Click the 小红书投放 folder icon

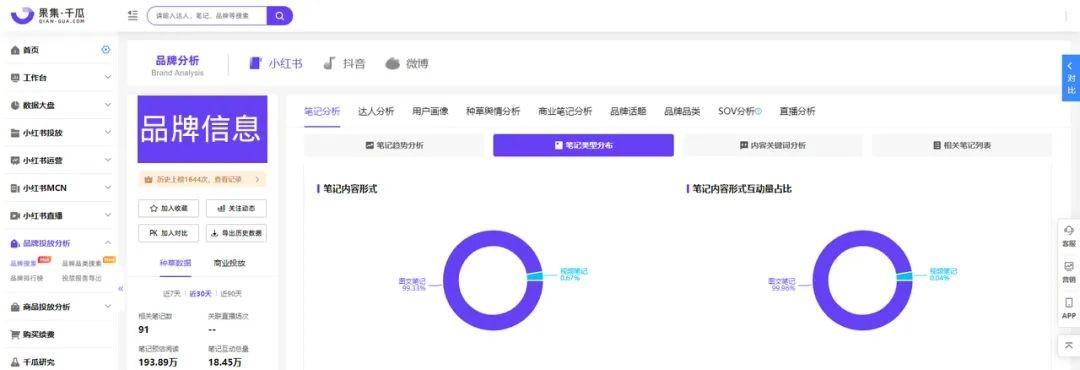click(15, 133)
